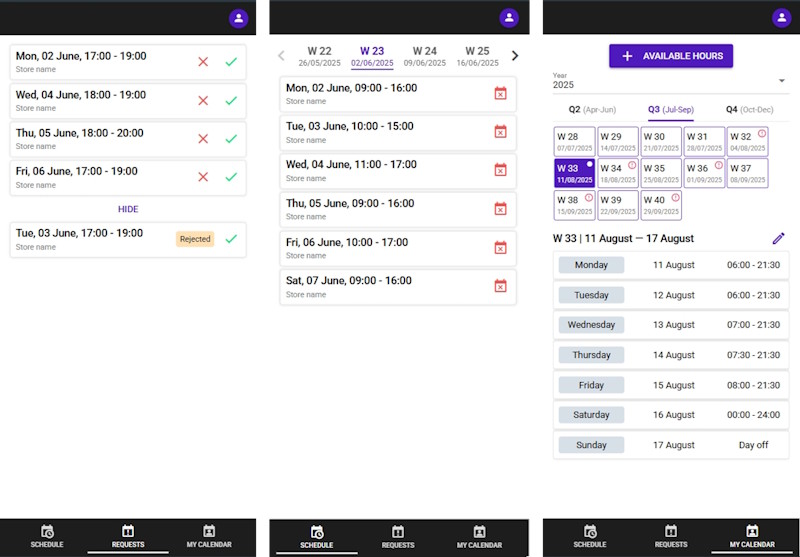Image resolution: width=800 pixels, height=557 pixels.
Task: Cancel the Sat, 07 June 09:00 shift
Action: pyautogui.click(x=501, y=286)
